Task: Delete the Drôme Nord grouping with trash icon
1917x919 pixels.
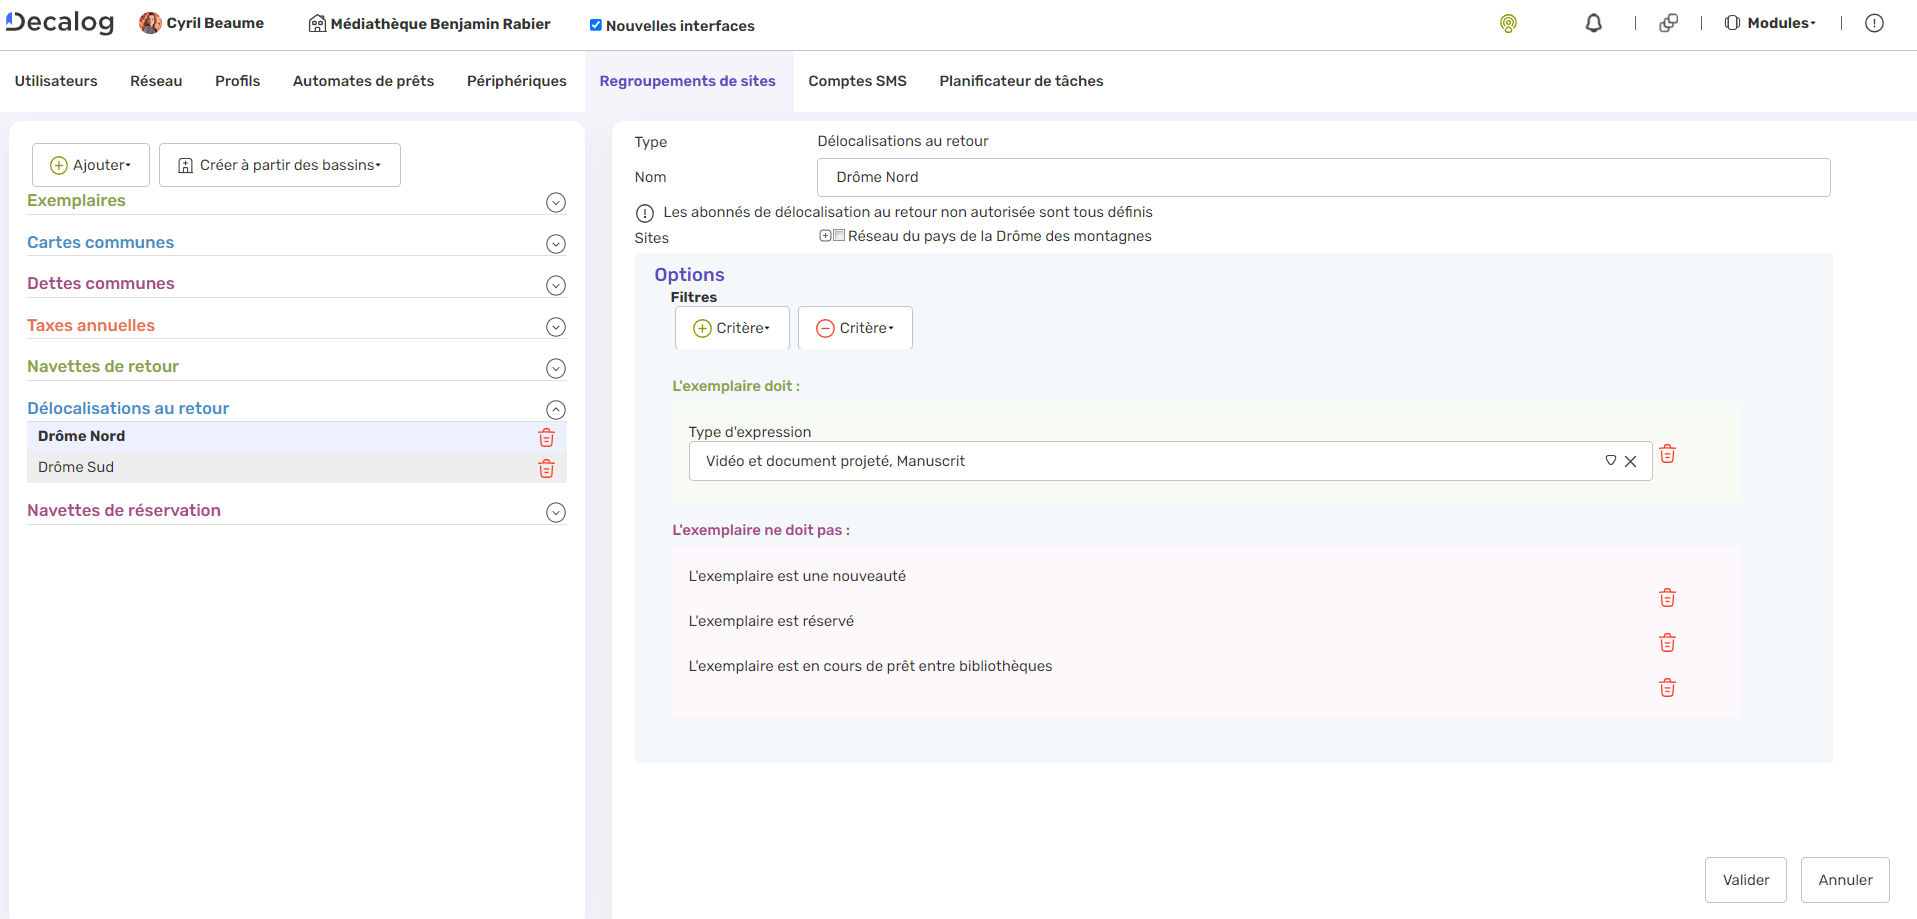Action: click(546, 437)
